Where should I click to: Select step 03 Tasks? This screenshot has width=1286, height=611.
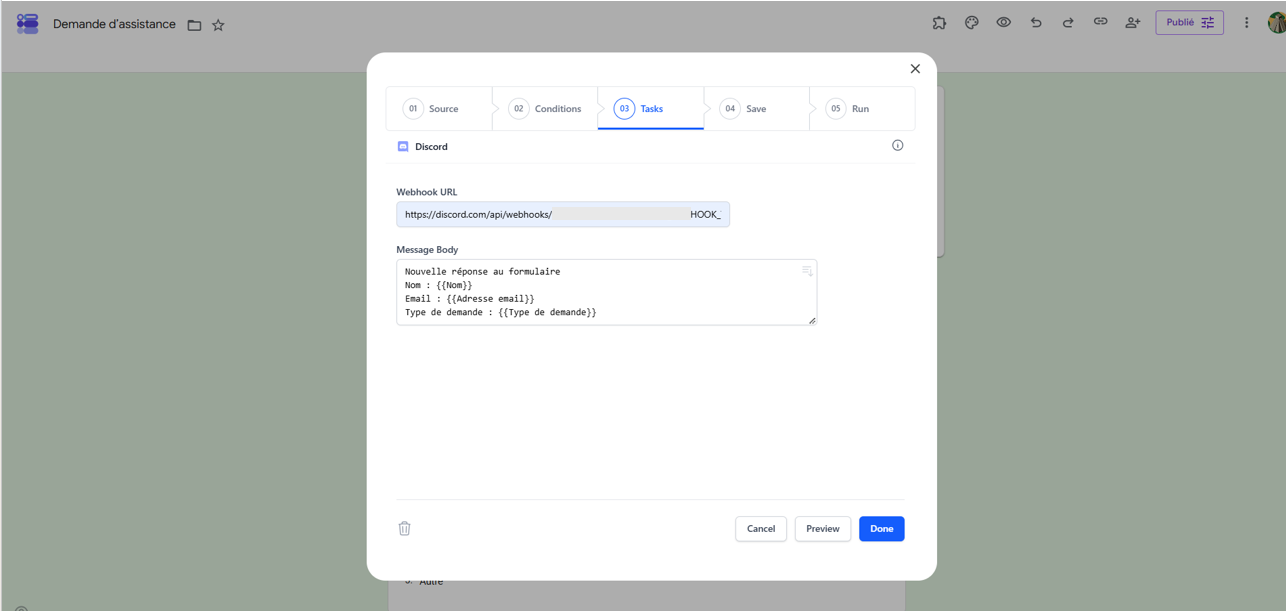pyautogui.click(x=651, y=108)
